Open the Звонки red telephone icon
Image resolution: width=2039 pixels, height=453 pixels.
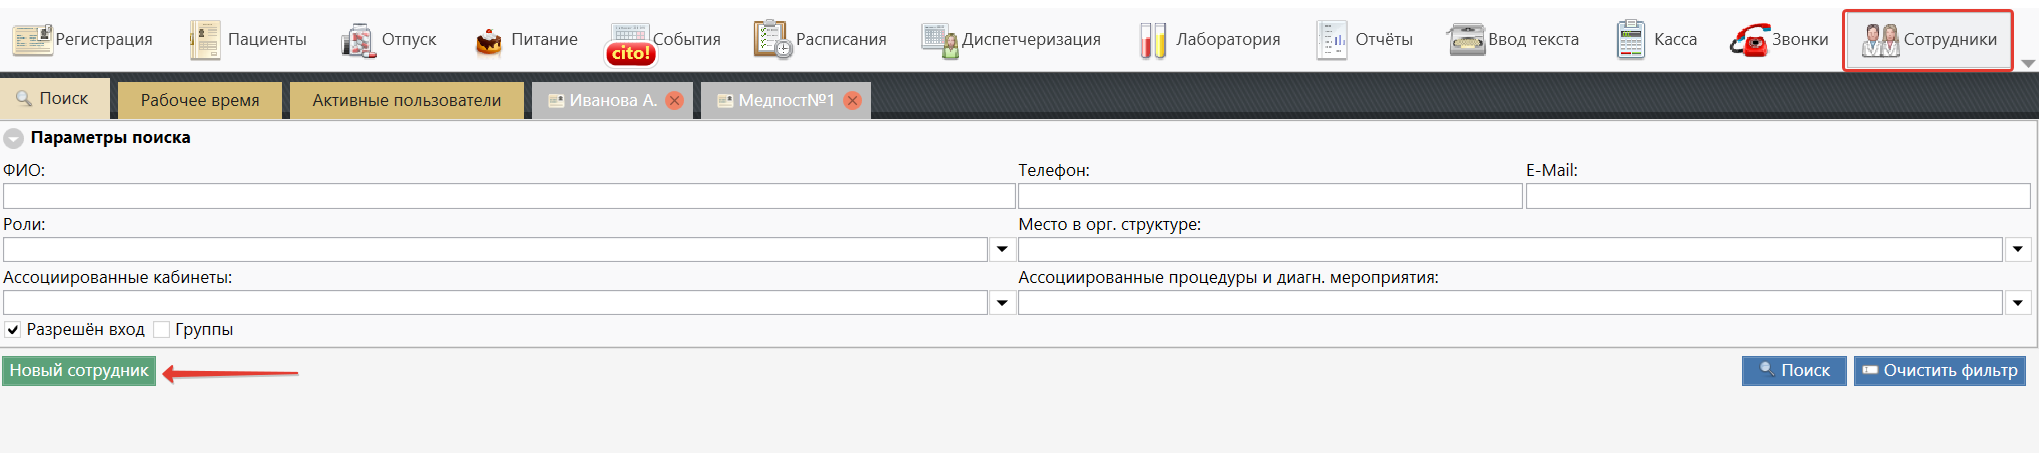pos(1750,41)
